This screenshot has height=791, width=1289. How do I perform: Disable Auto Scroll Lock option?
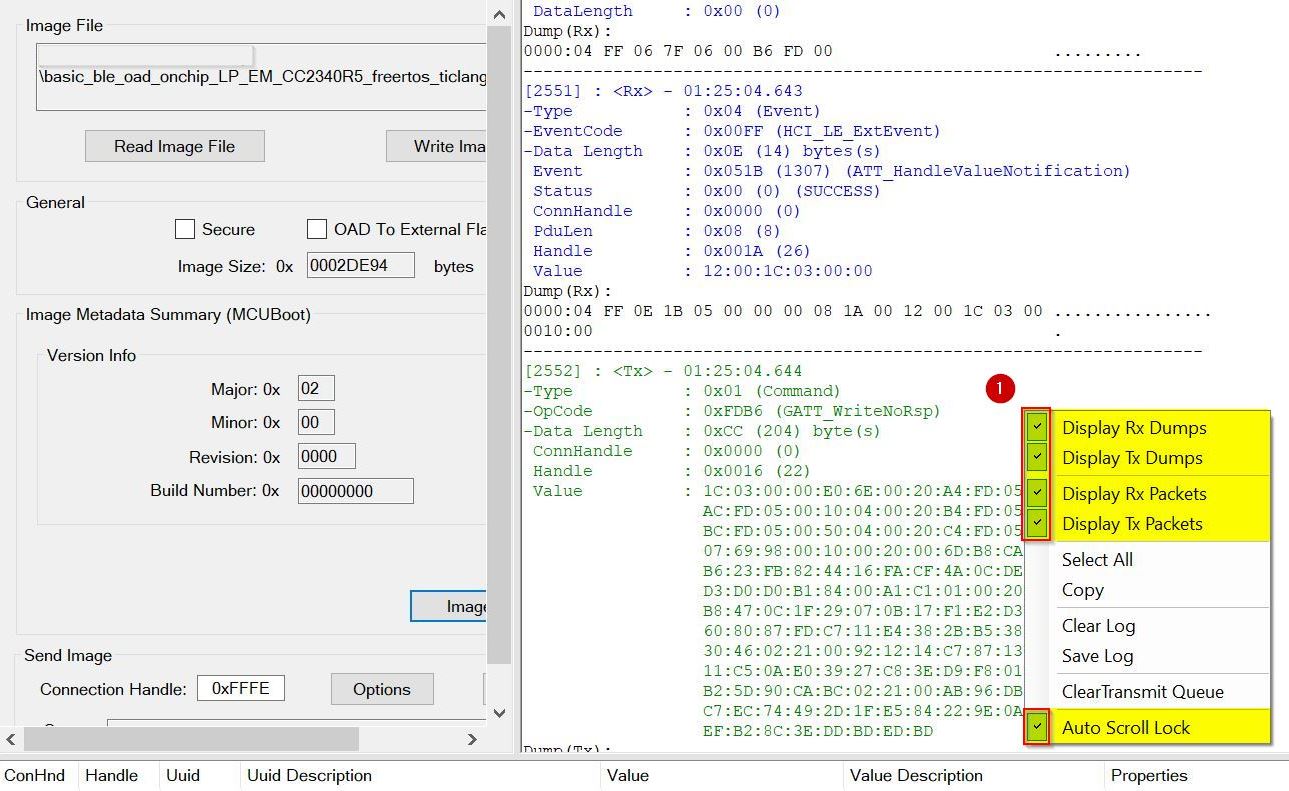click(1125, 728)
